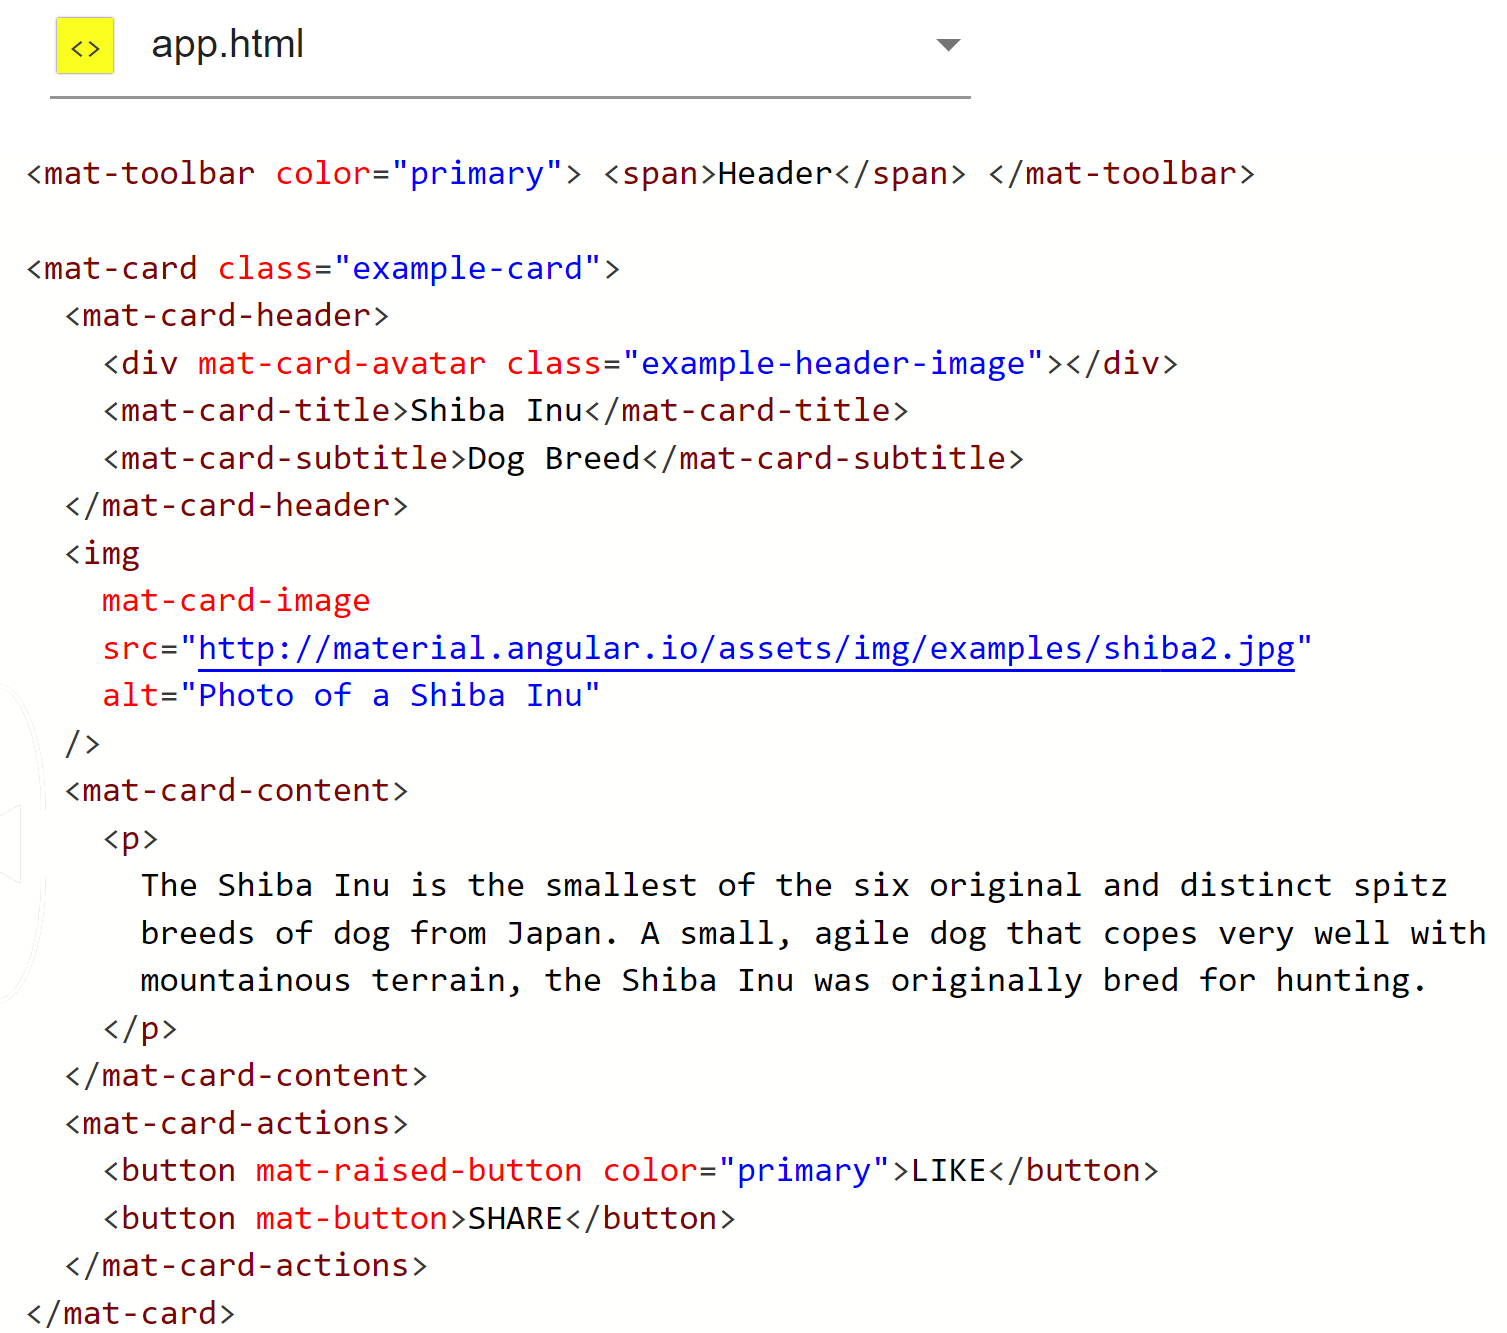The image size is (1507, 1333).
Task: Click the word Header in the span
Action: coord(775,174)
